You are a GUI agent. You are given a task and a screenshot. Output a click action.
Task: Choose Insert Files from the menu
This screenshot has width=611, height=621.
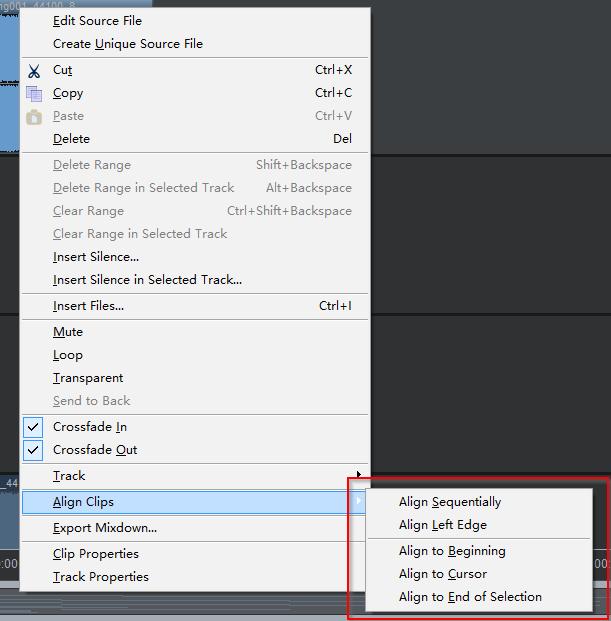coord(88,306)
